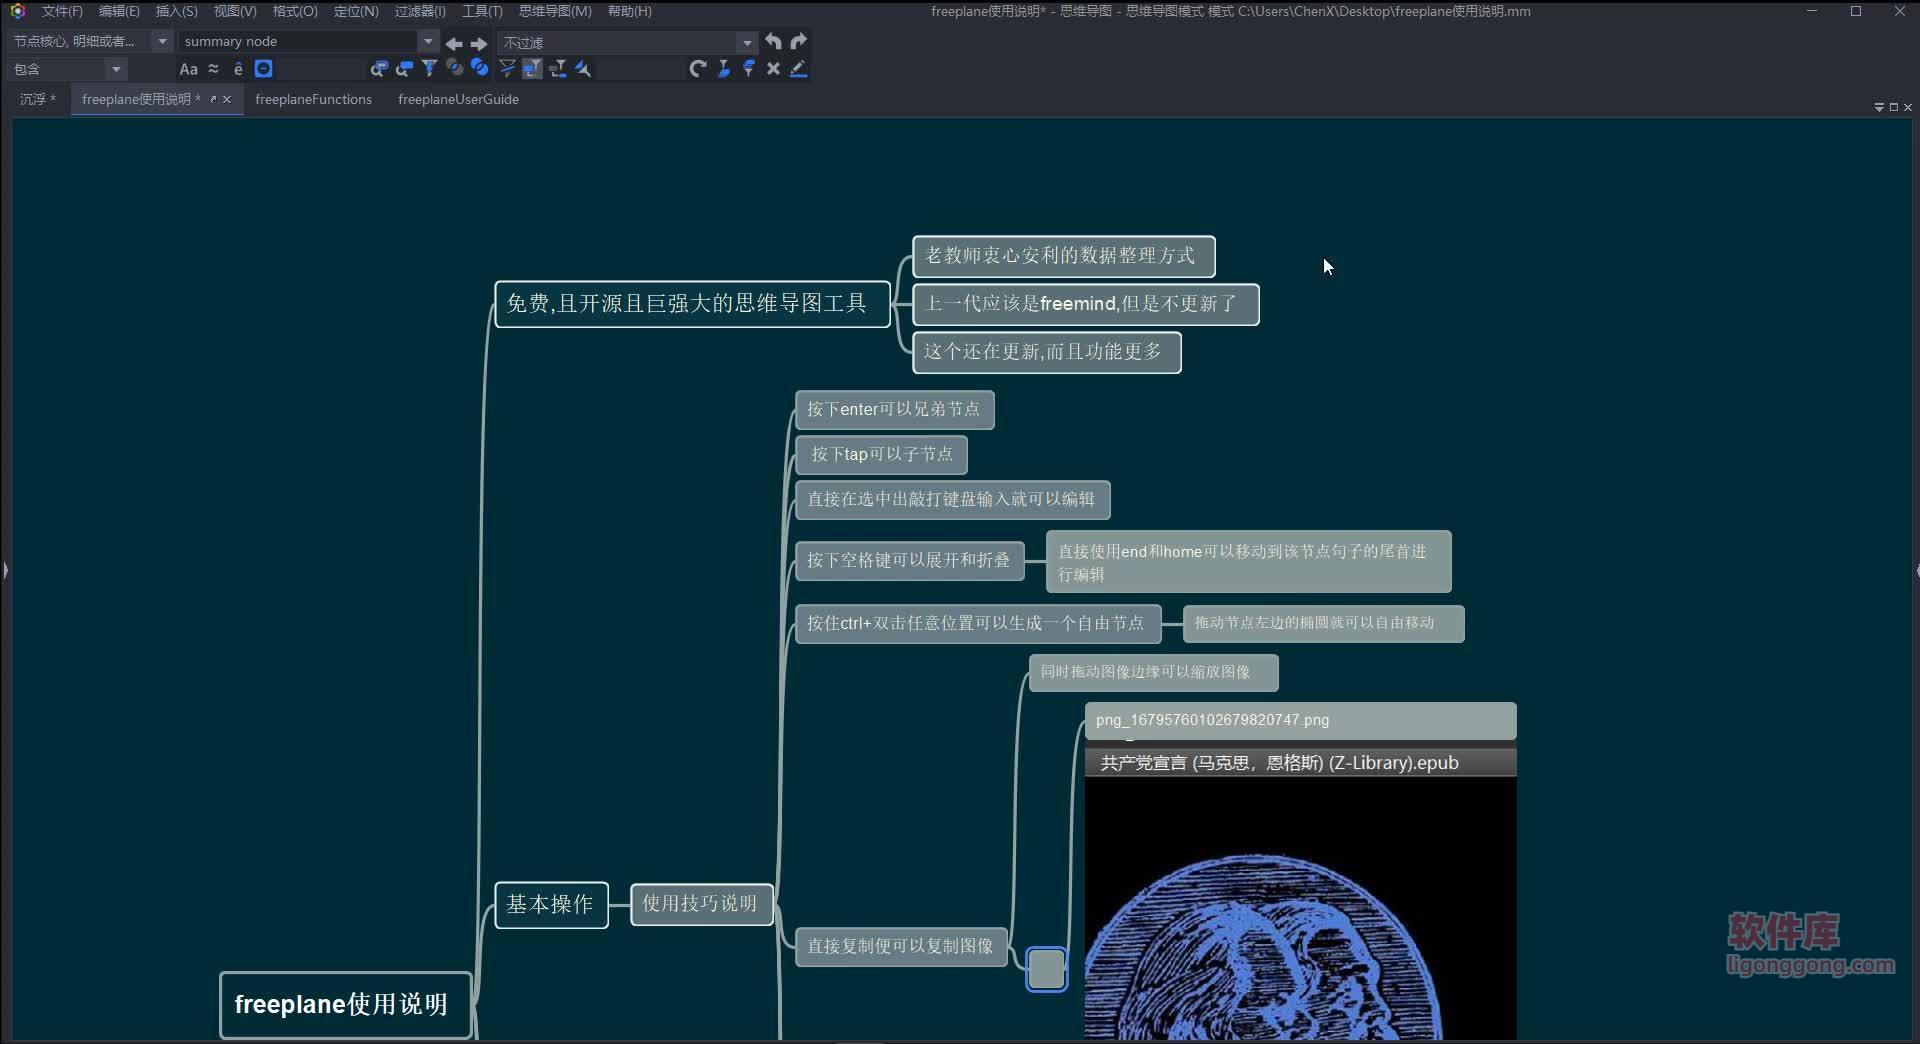Click the filter selected nodes icon
This screenshot has height=1044, width=1920.
[x=583, y=69]
